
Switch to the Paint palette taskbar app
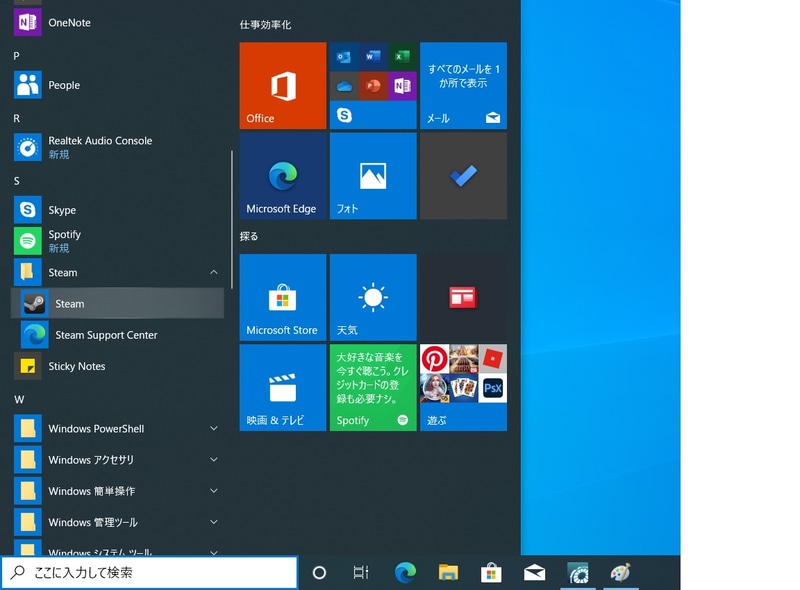click(621, 573)
